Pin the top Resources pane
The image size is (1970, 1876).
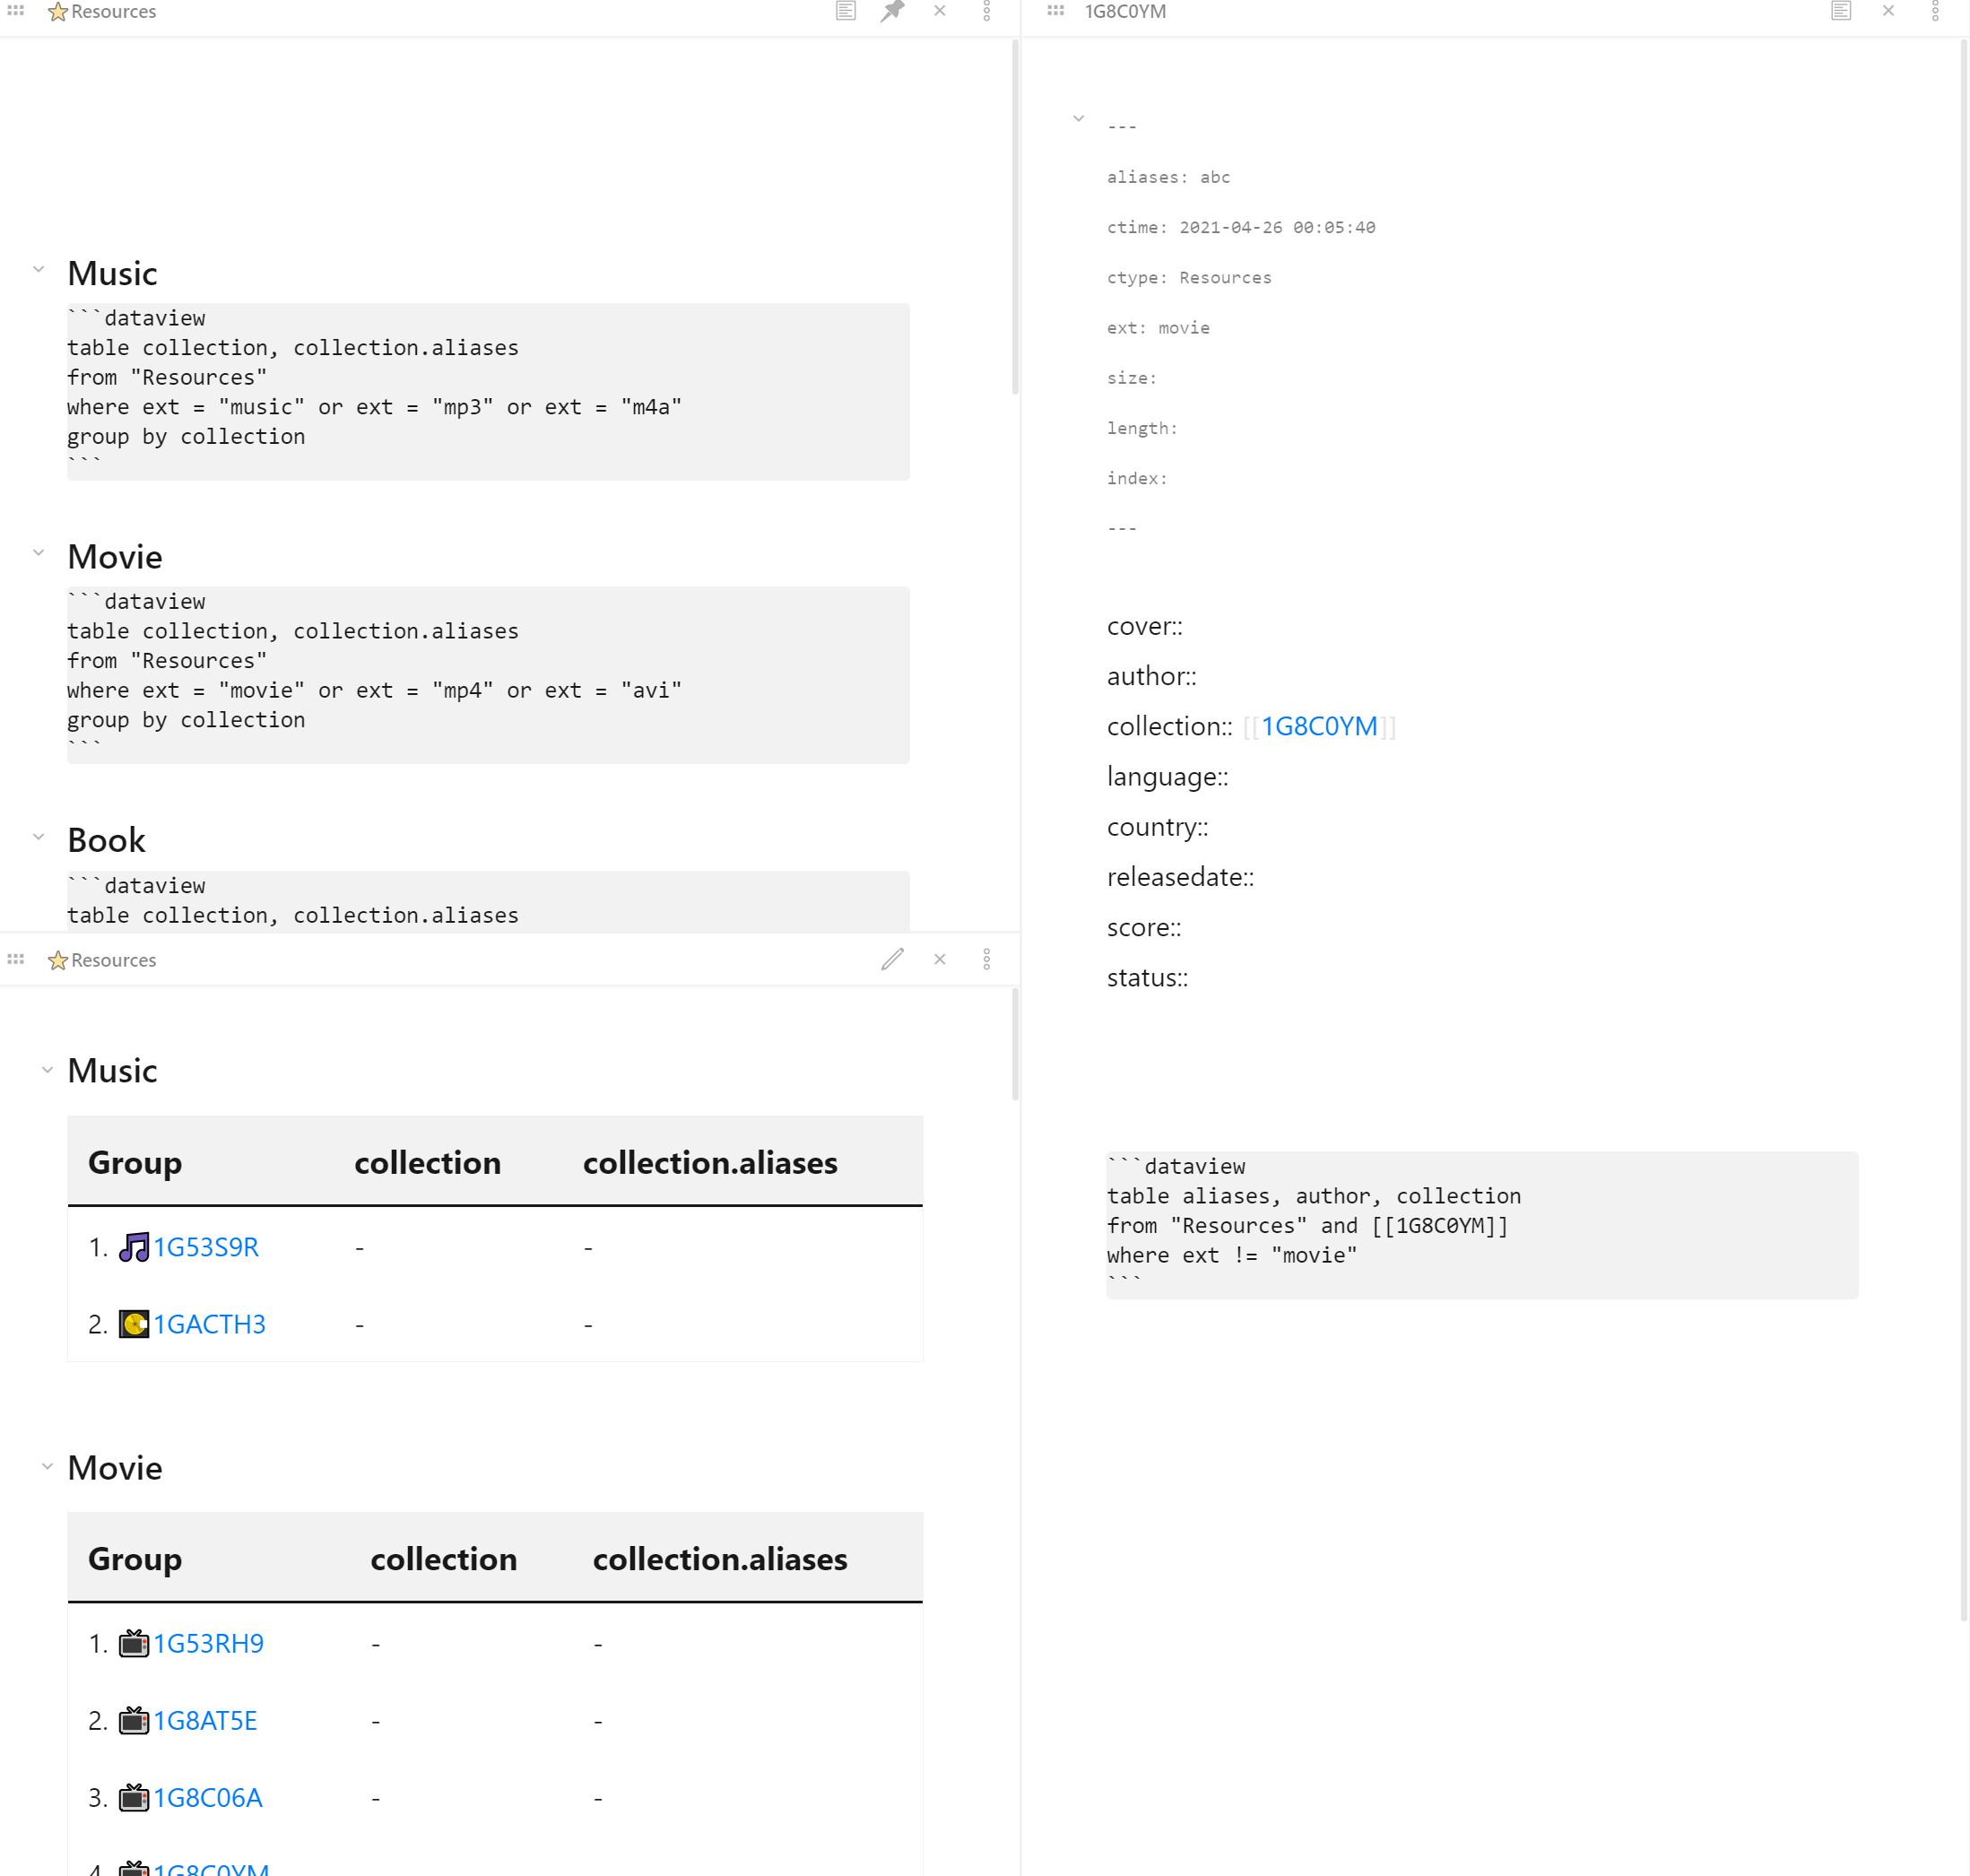(x=892, y=11)
